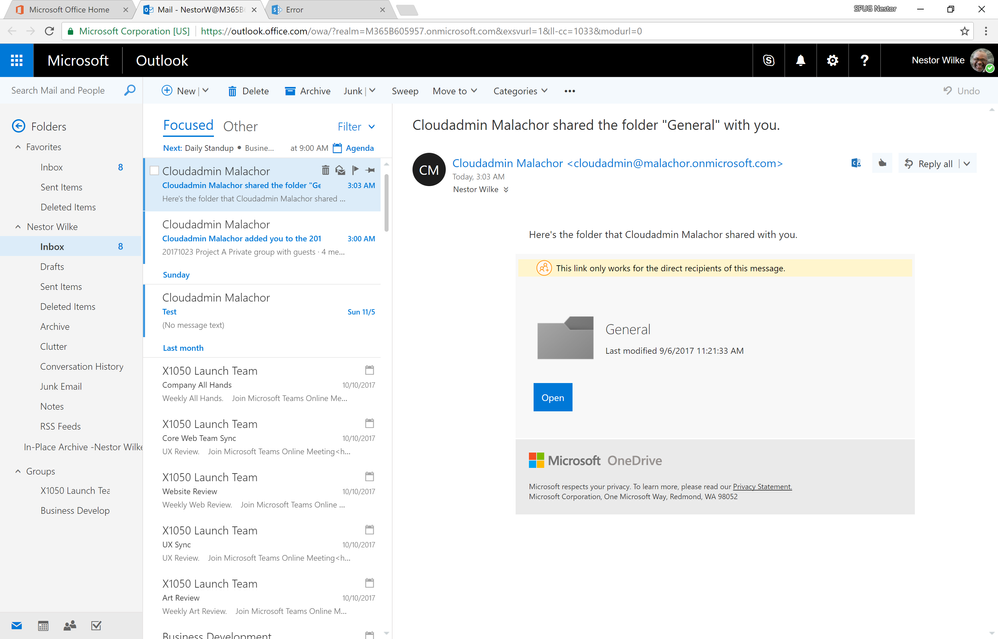The image size is (998, 639).
Task: Expand recipient details next to Nestor Wilke
Action: tap(506, 190)
